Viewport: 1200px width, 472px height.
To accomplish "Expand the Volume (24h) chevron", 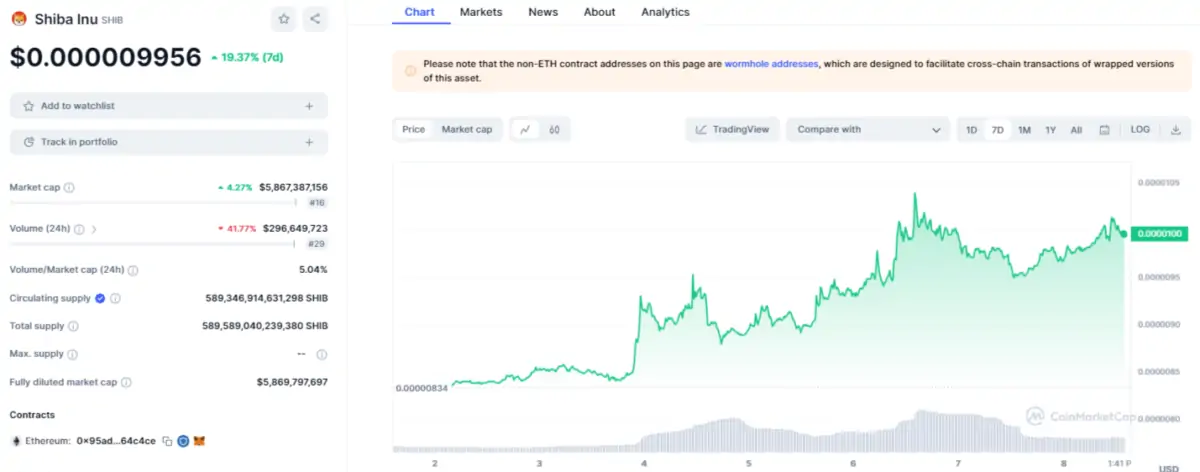I will [x=94, y=228].
